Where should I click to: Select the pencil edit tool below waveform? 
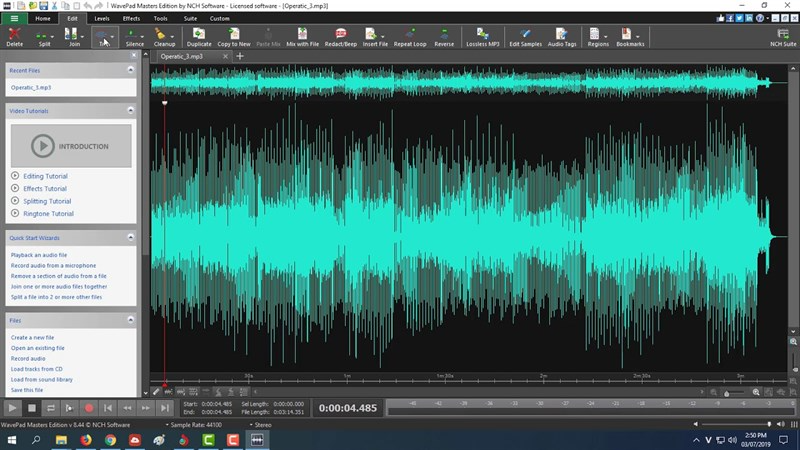pyautogui.click(x=156, y=392)
